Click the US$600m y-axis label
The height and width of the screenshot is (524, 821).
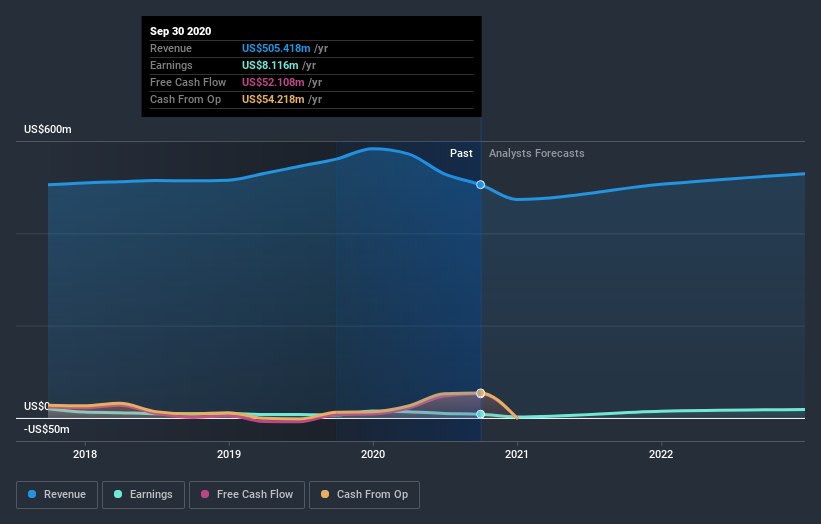click(48, 129)
